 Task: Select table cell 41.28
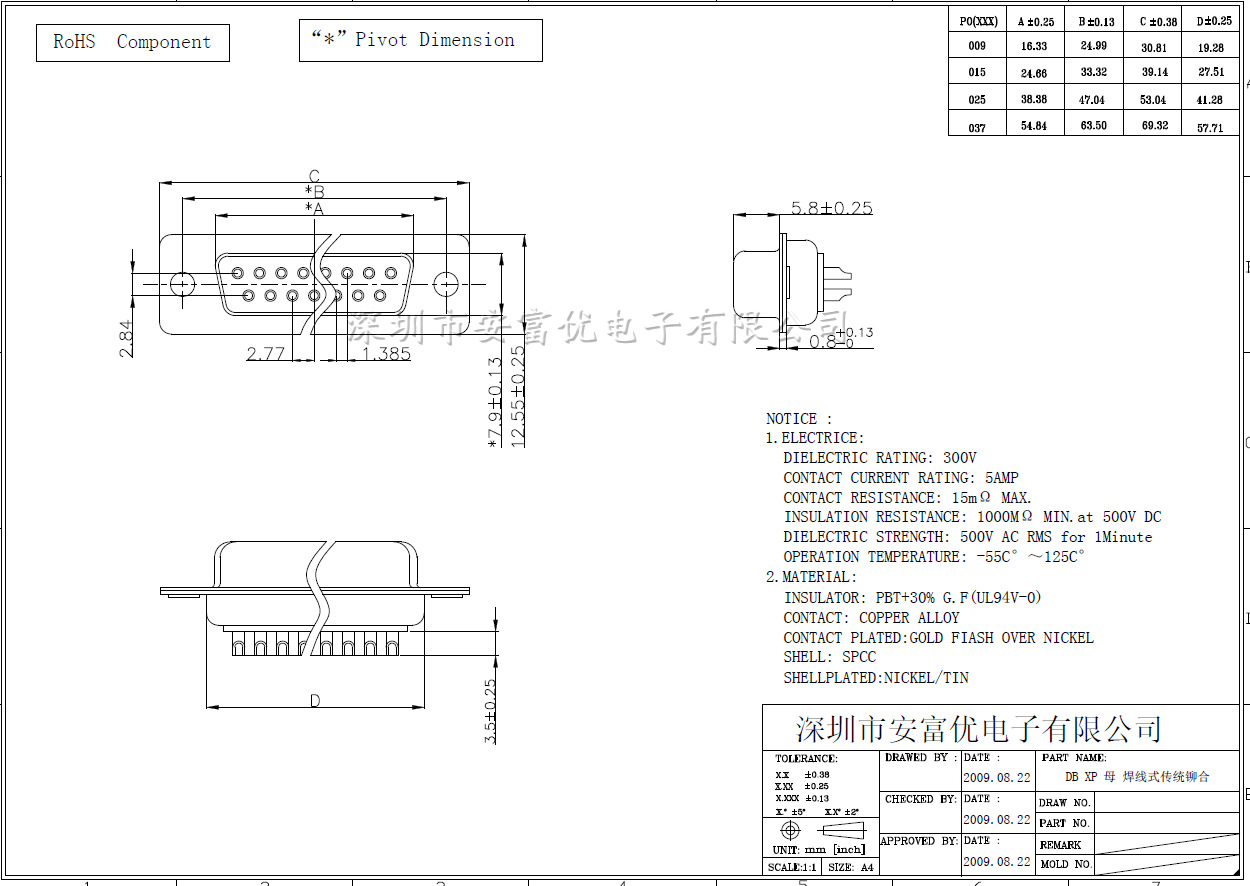point(1210,100)
